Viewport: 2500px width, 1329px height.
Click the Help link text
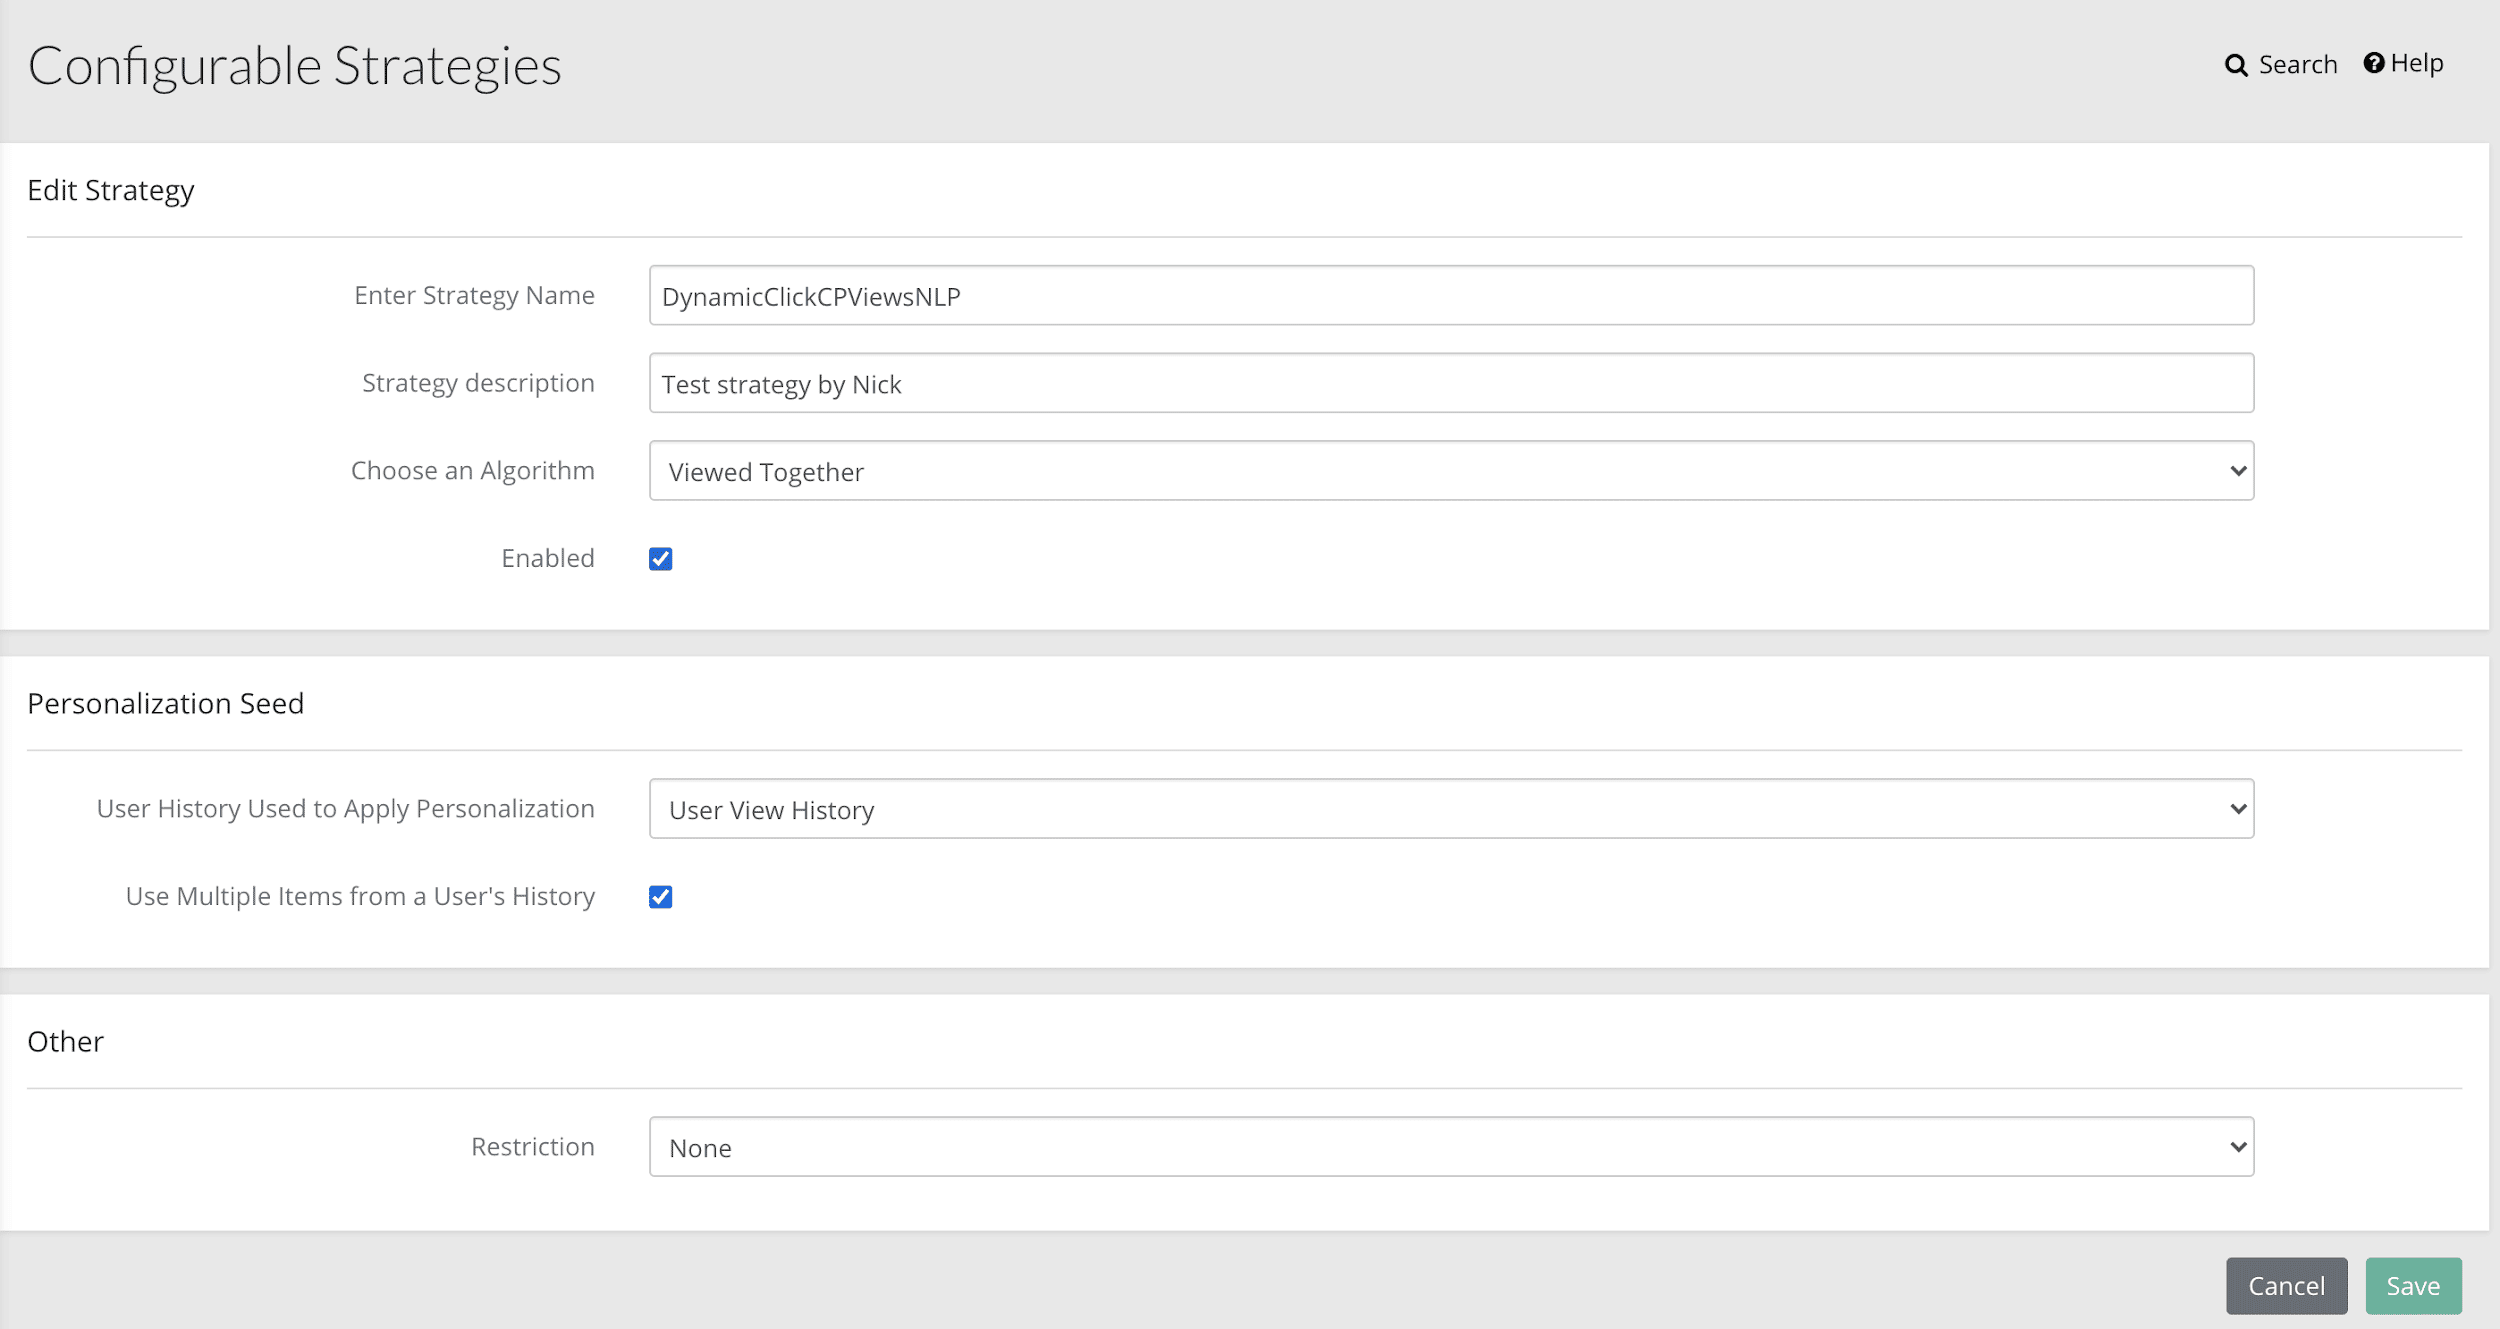tap(2417, 63)
